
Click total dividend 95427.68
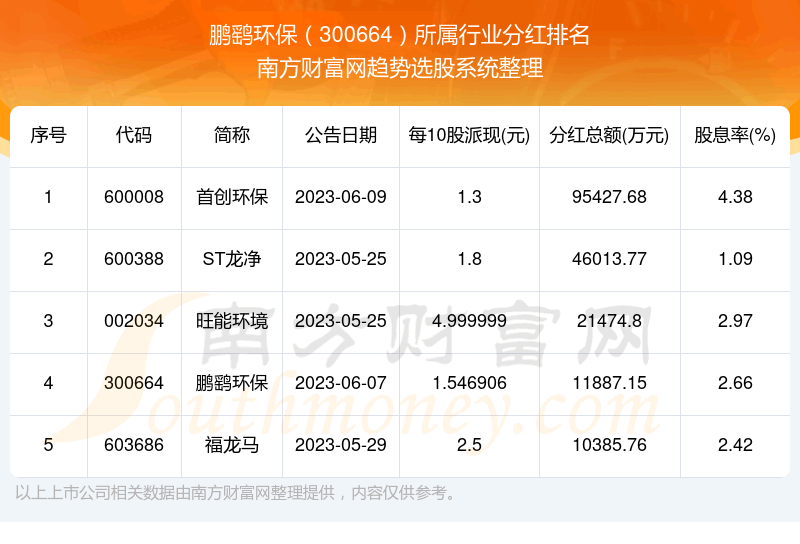pos(609,197)
